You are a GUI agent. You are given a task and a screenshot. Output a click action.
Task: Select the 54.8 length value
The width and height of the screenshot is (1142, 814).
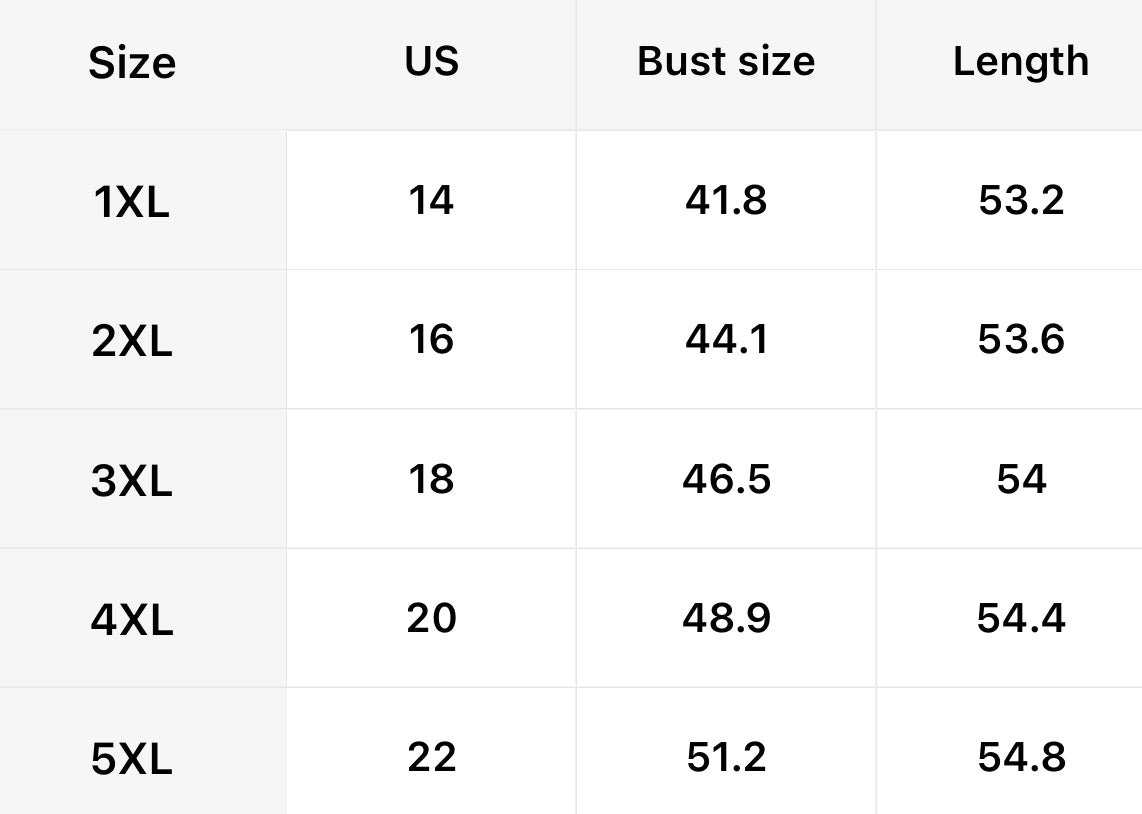click(1021, 757)
